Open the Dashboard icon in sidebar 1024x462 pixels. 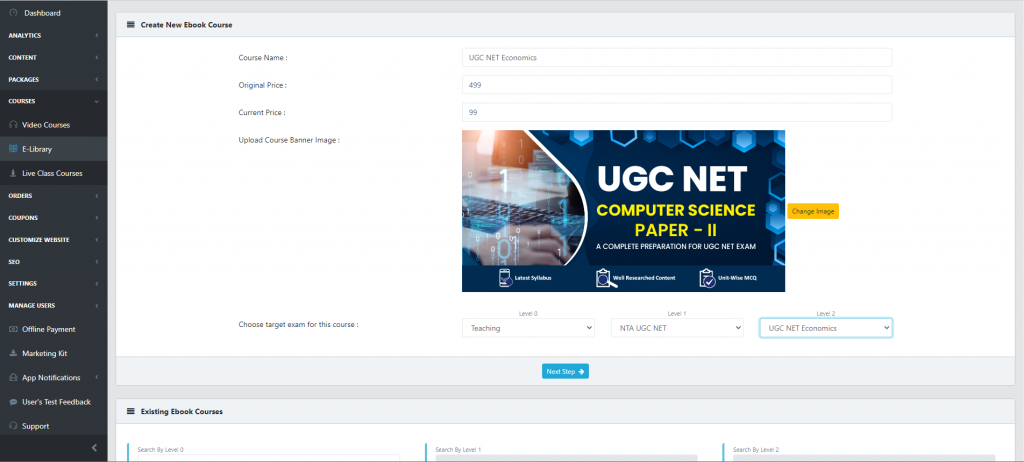13,13
